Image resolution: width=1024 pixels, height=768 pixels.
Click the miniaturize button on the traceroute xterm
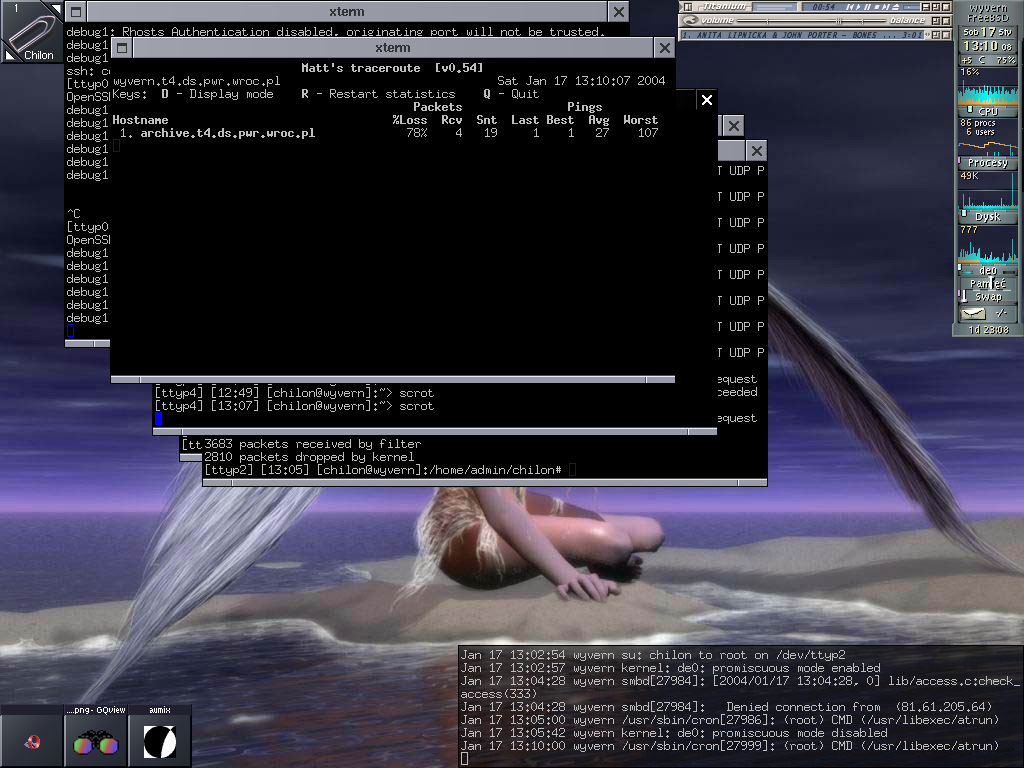tap(122, 48)
